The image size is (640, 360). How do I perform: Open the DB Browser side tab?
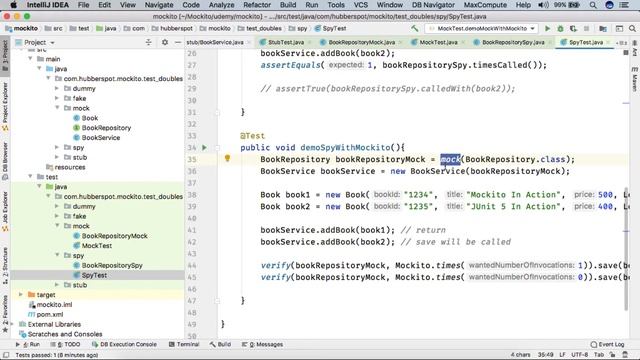(x=5, y=161)
